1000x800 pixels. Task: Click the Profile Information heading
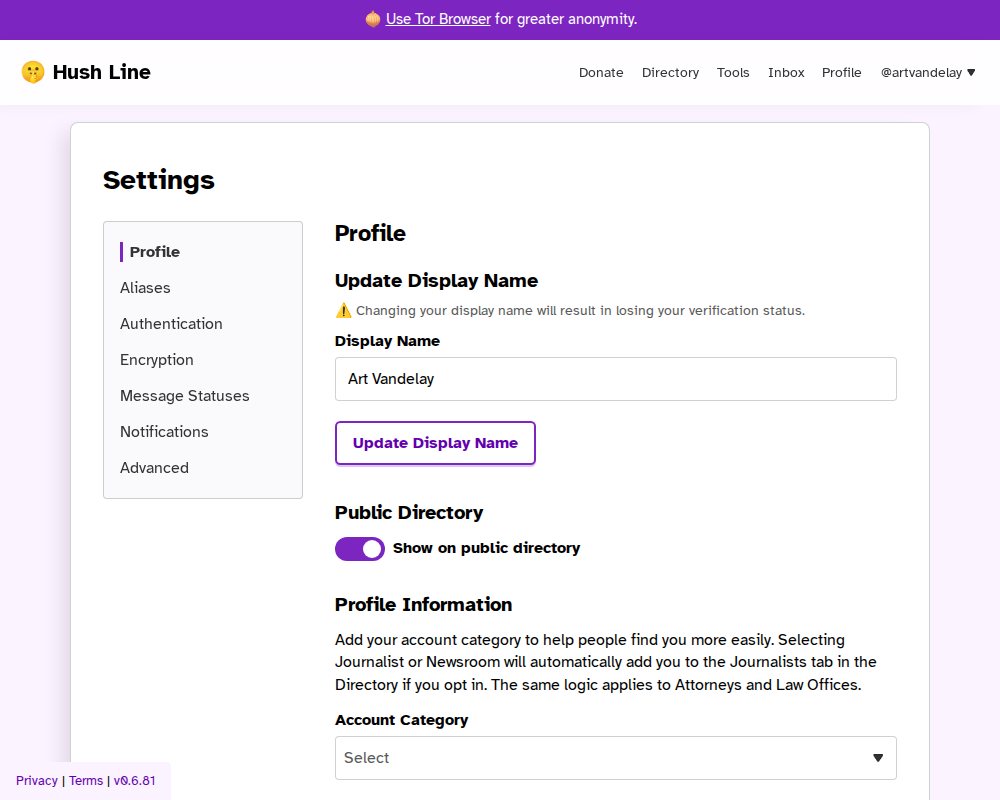tap(423, 605)
